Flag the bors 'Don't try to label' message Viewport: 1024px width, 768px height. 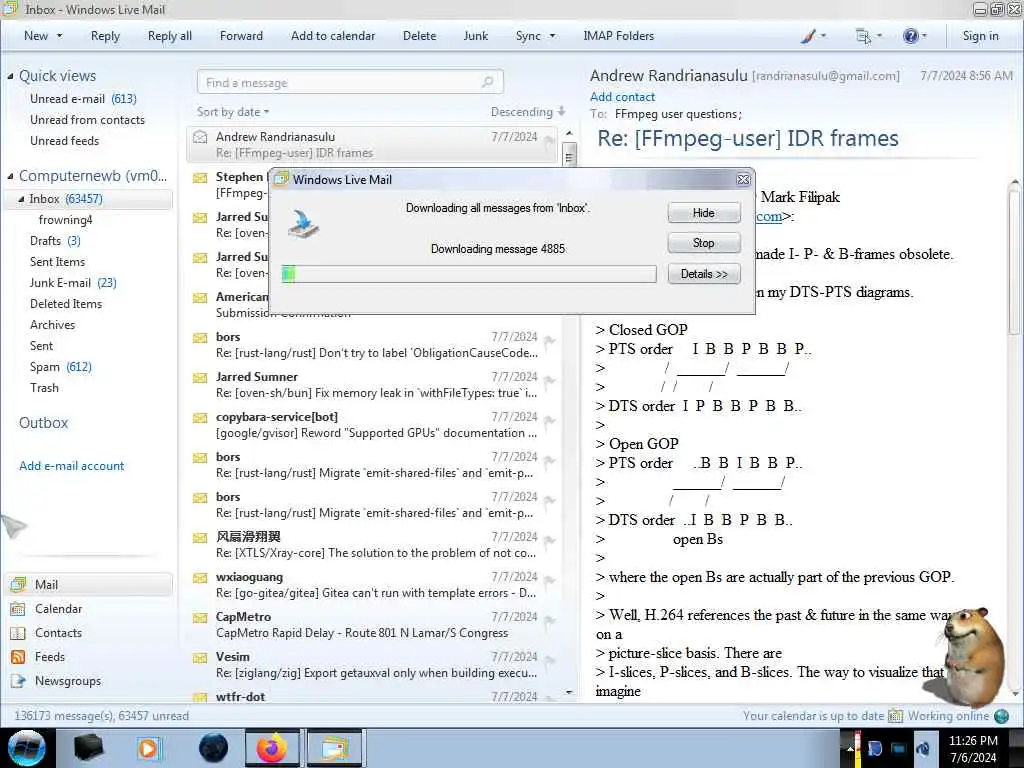550,340
